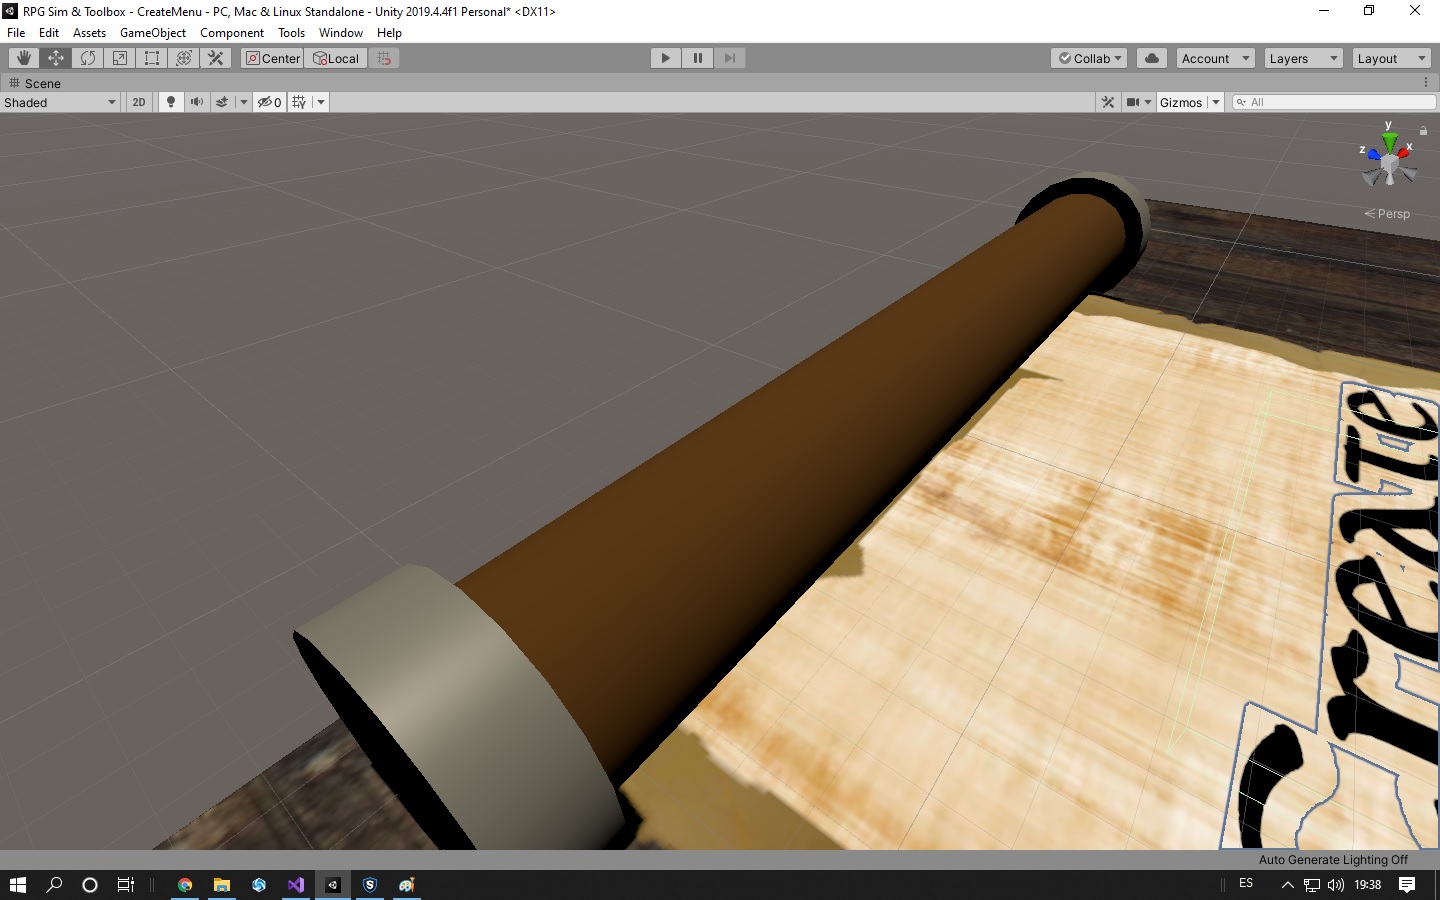Open Windows notification center
The width and height of the screenshot is (1440, 900).
coord(1407,884)
